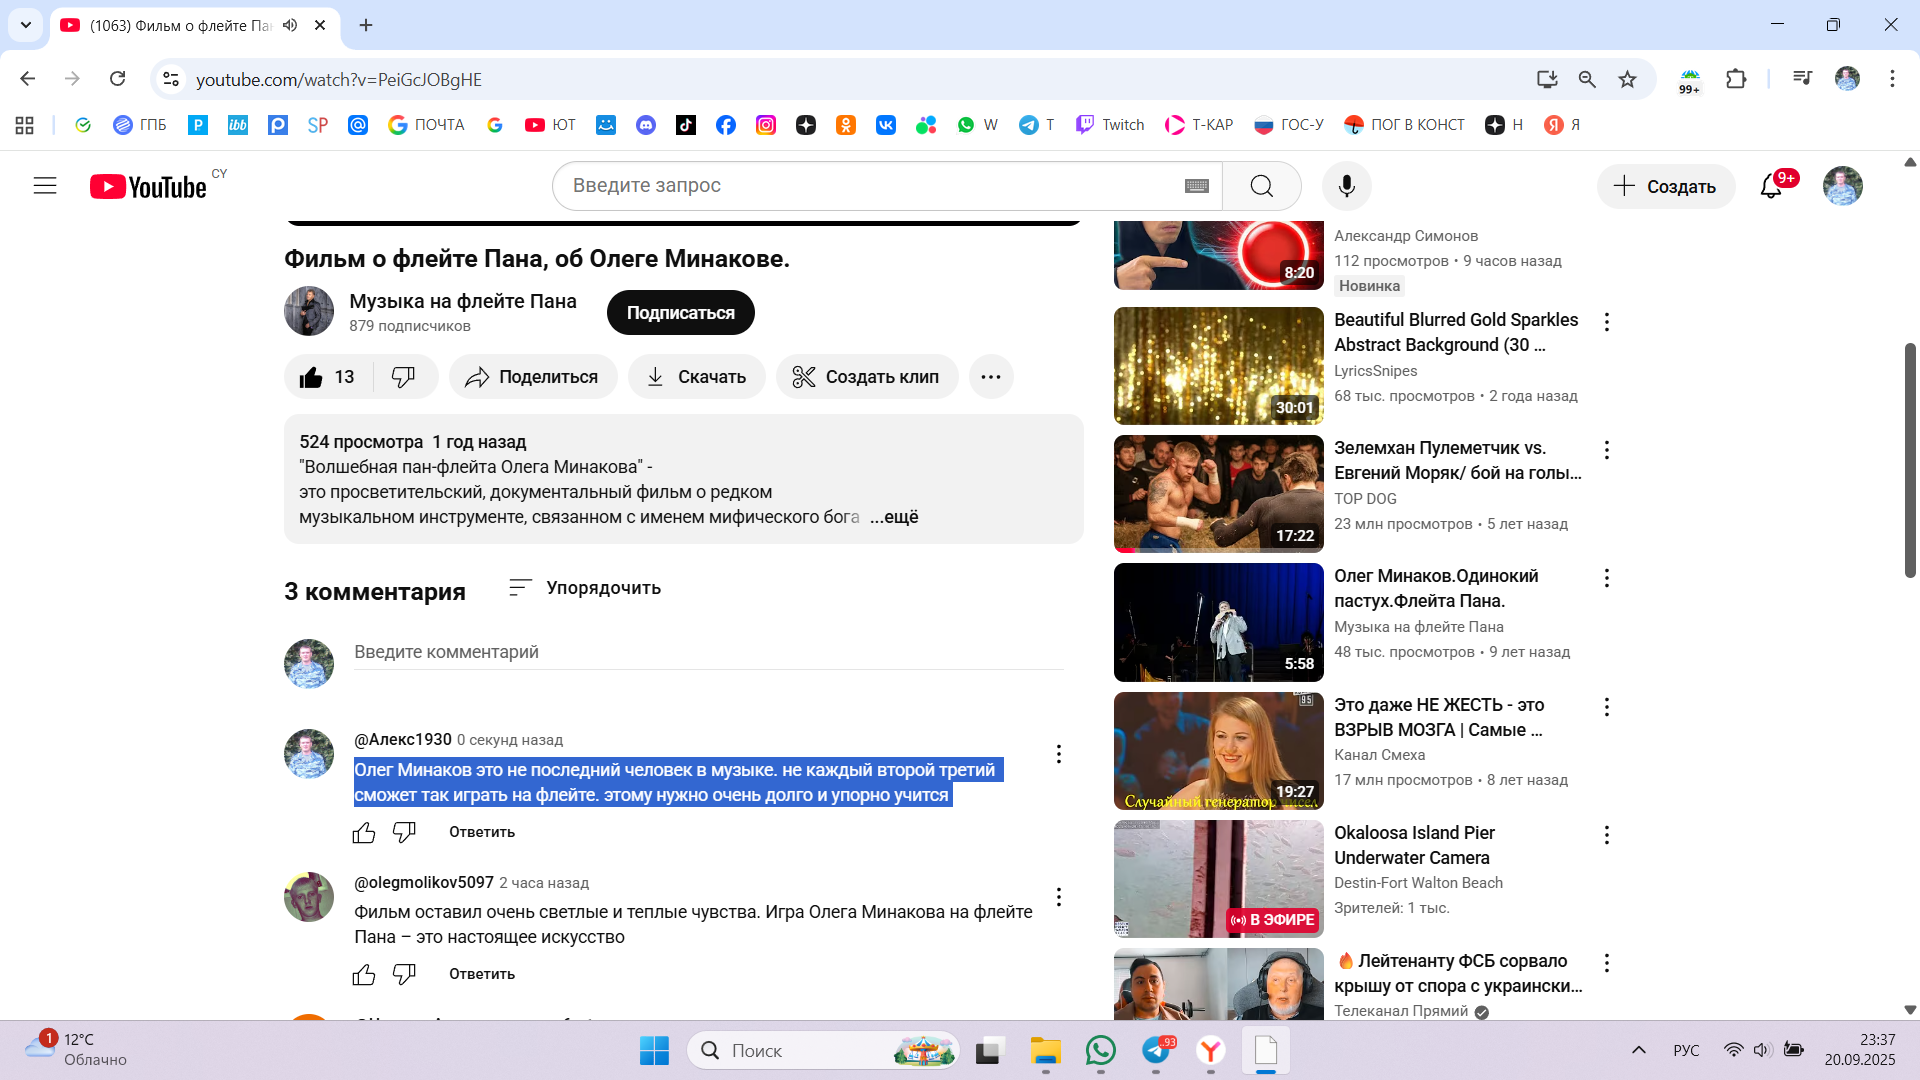Open options menu for @Алекс1930 comment

click(1058, 754)
